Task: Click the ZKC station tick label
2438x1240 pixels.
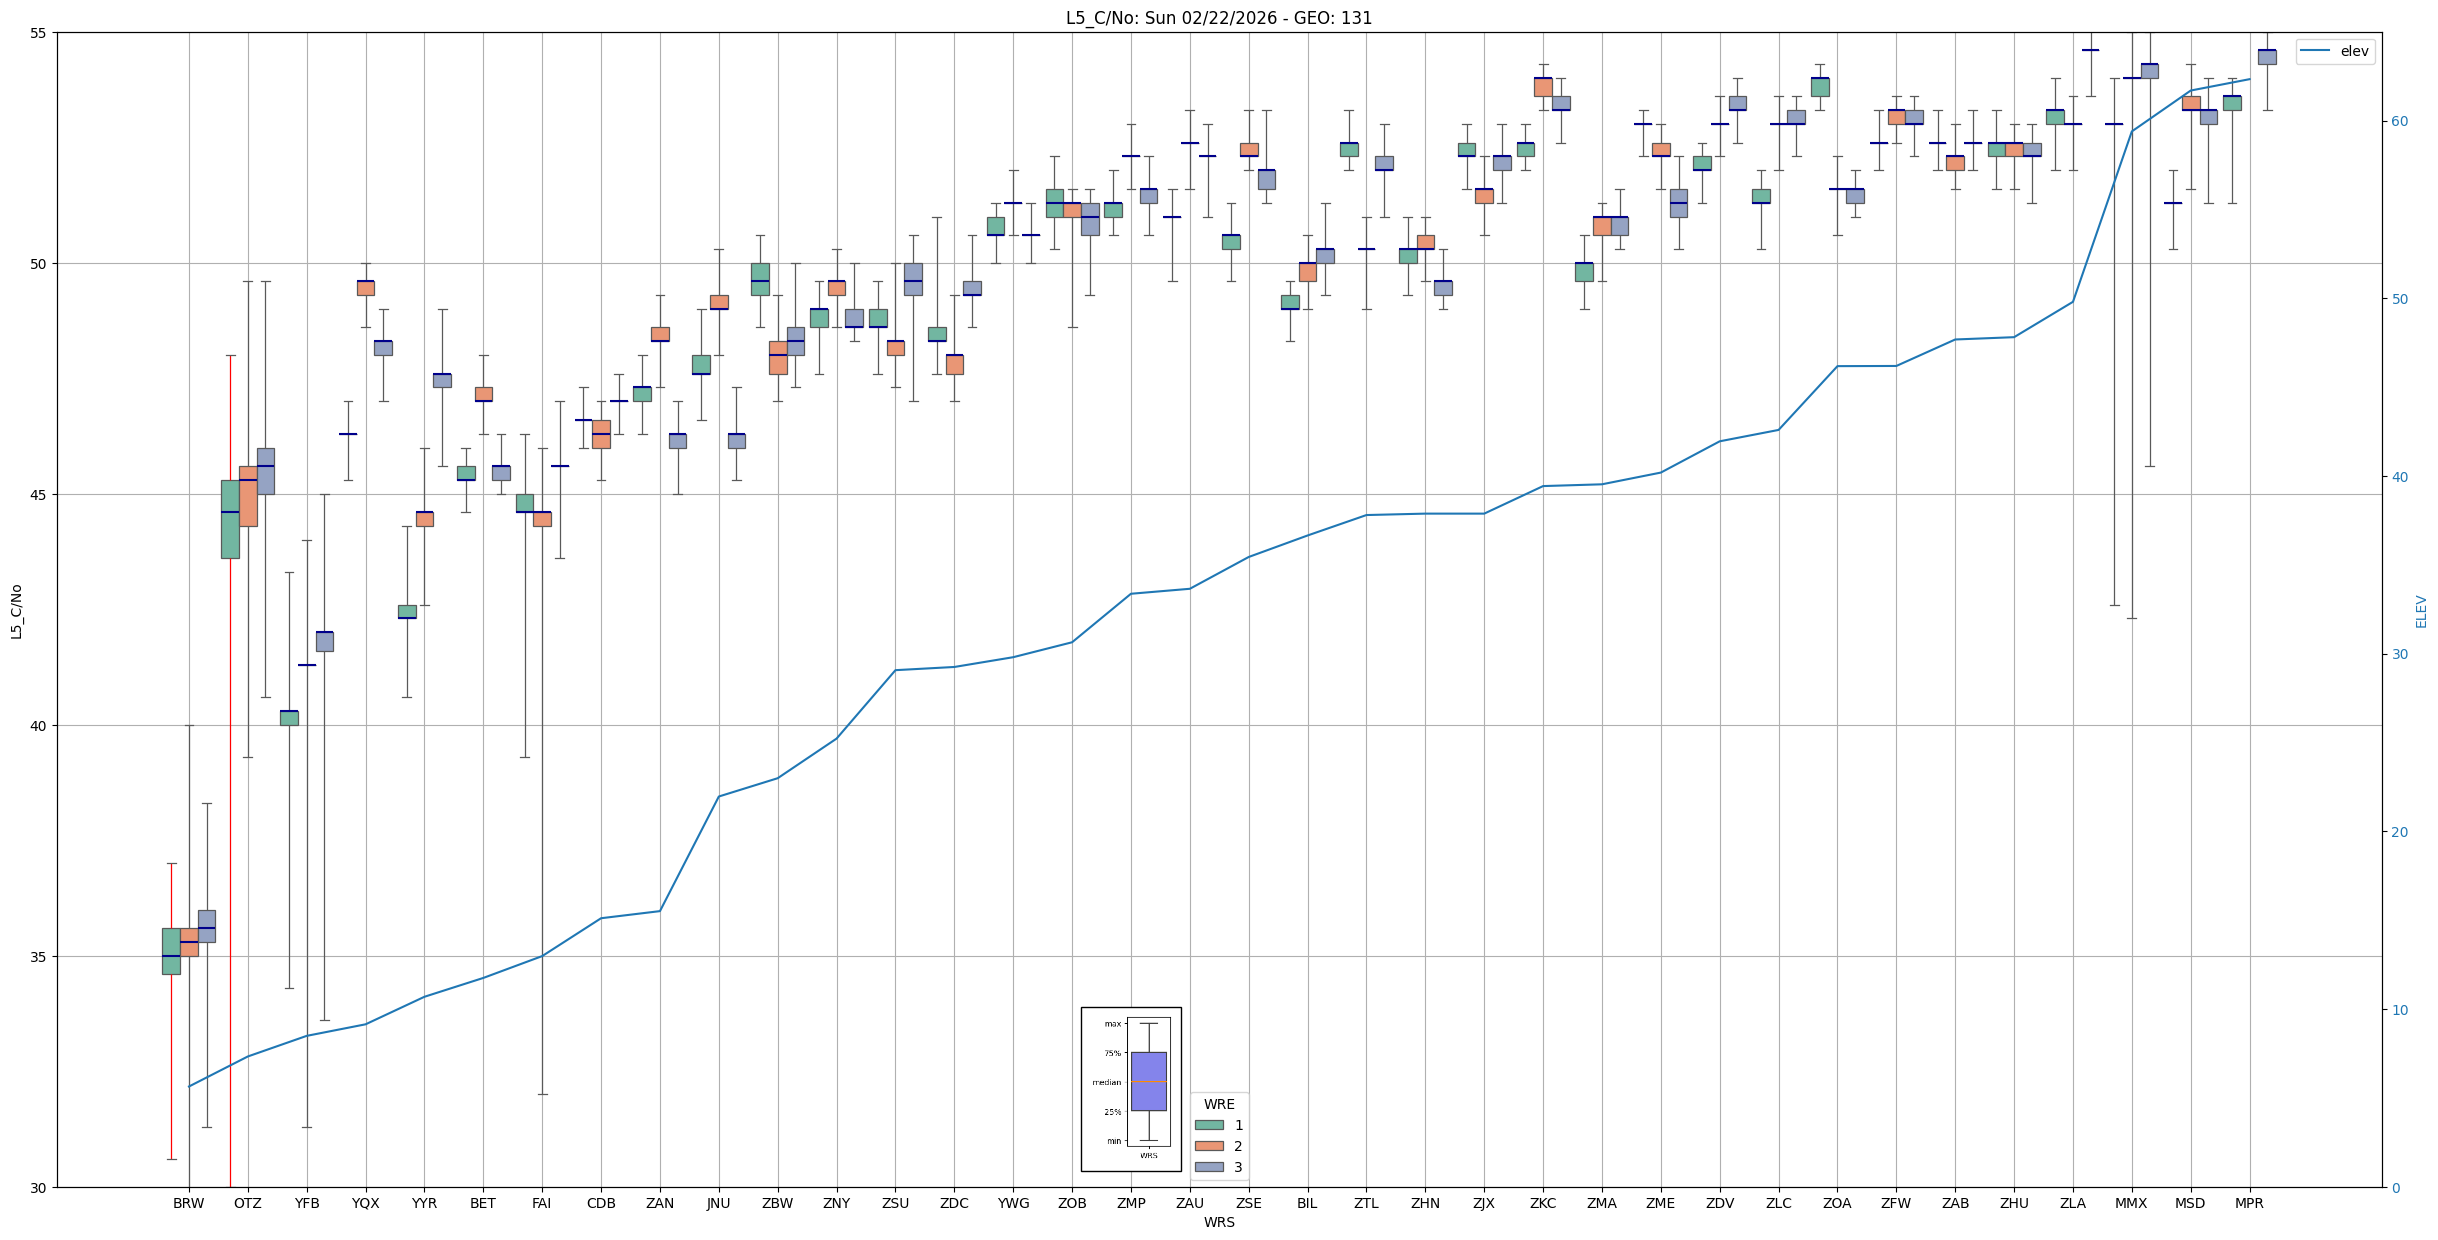Action: pyautogui.click(x=1543, y=1203)
